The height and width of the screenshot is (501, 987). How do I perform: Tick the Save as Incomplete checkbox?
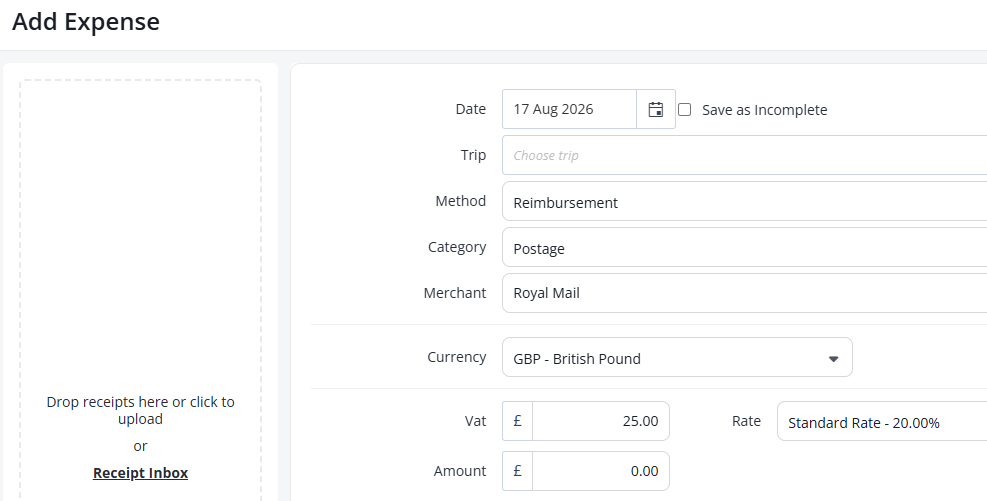pyautogui.click(x=685, y=110)
